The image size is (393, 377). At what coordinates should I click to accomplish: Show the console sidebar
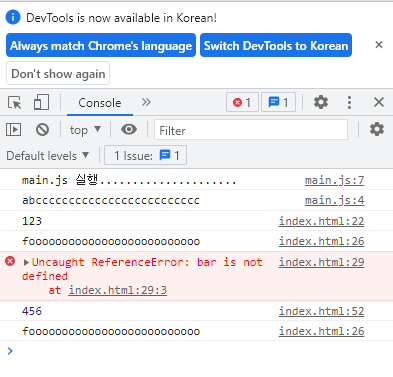point(14,129)
